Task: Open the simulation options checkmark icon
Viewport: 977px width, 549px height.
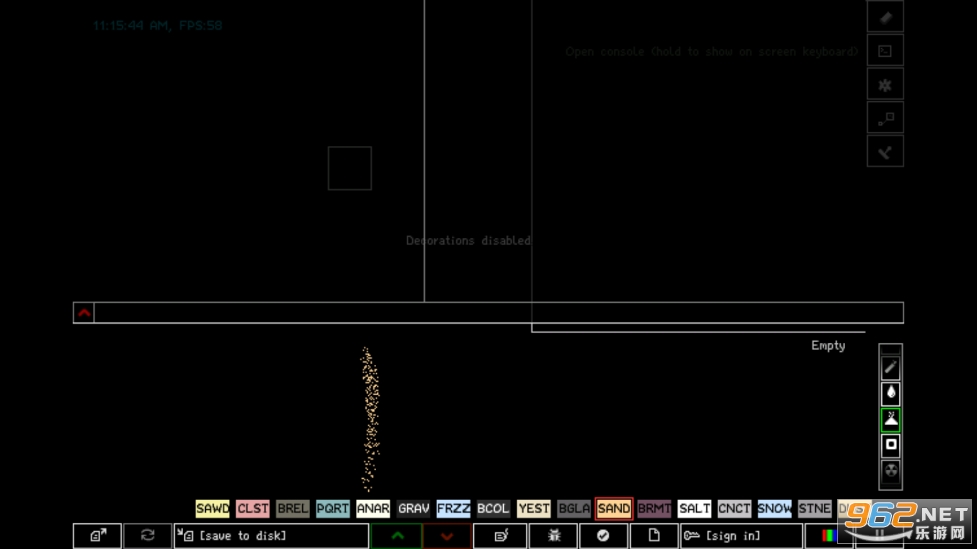Action: click(x=603, y=536)
